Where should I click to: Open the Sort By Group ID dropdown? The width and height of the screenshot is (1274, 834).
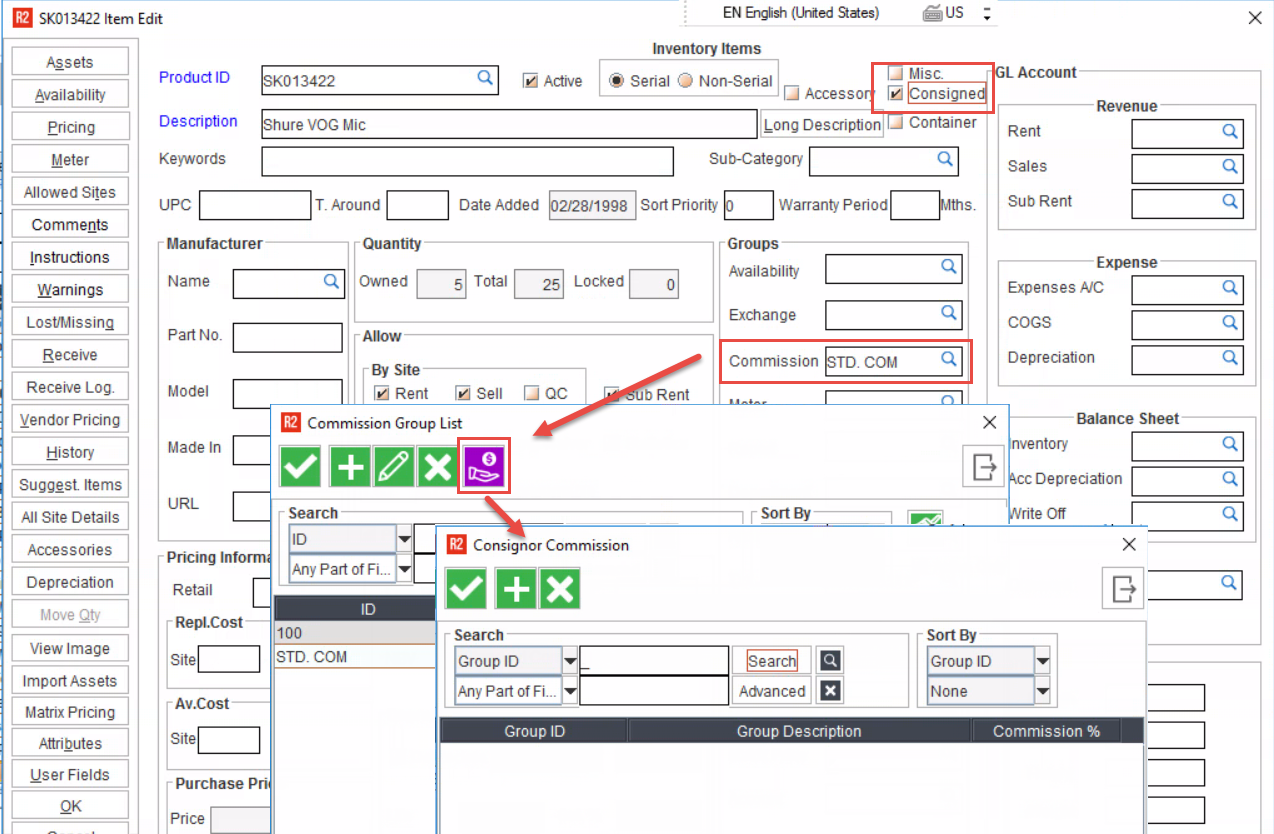click(x=1042, y=661)
